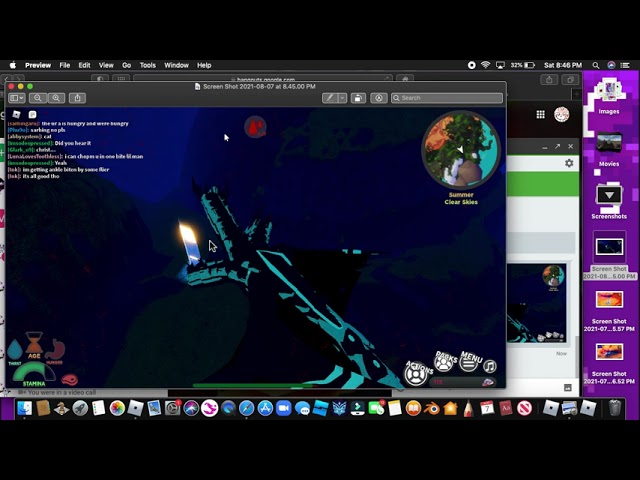Open Finder from the Dock
Screen dimensions: 640x480
coord(24,408)
